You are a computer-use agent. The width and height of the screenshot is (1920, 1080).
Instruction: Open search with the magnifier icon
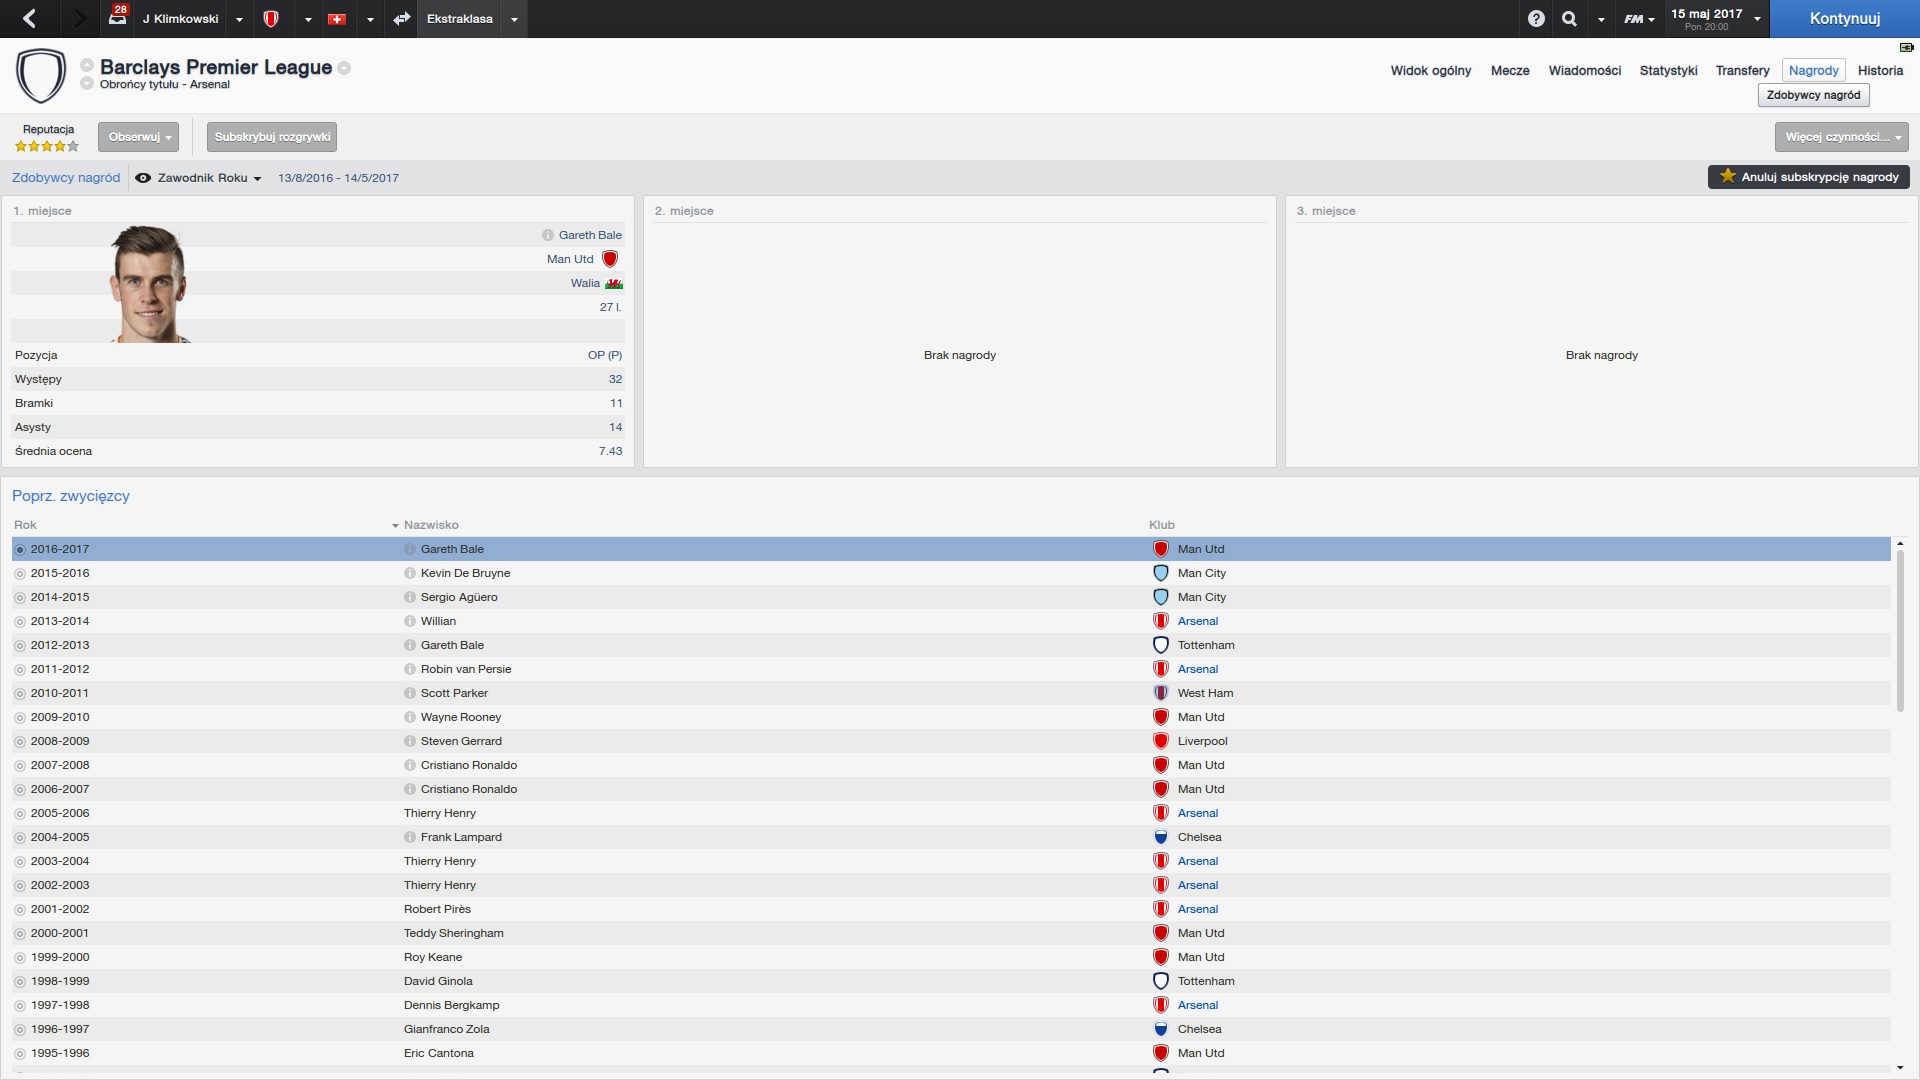coord(1569,19)
